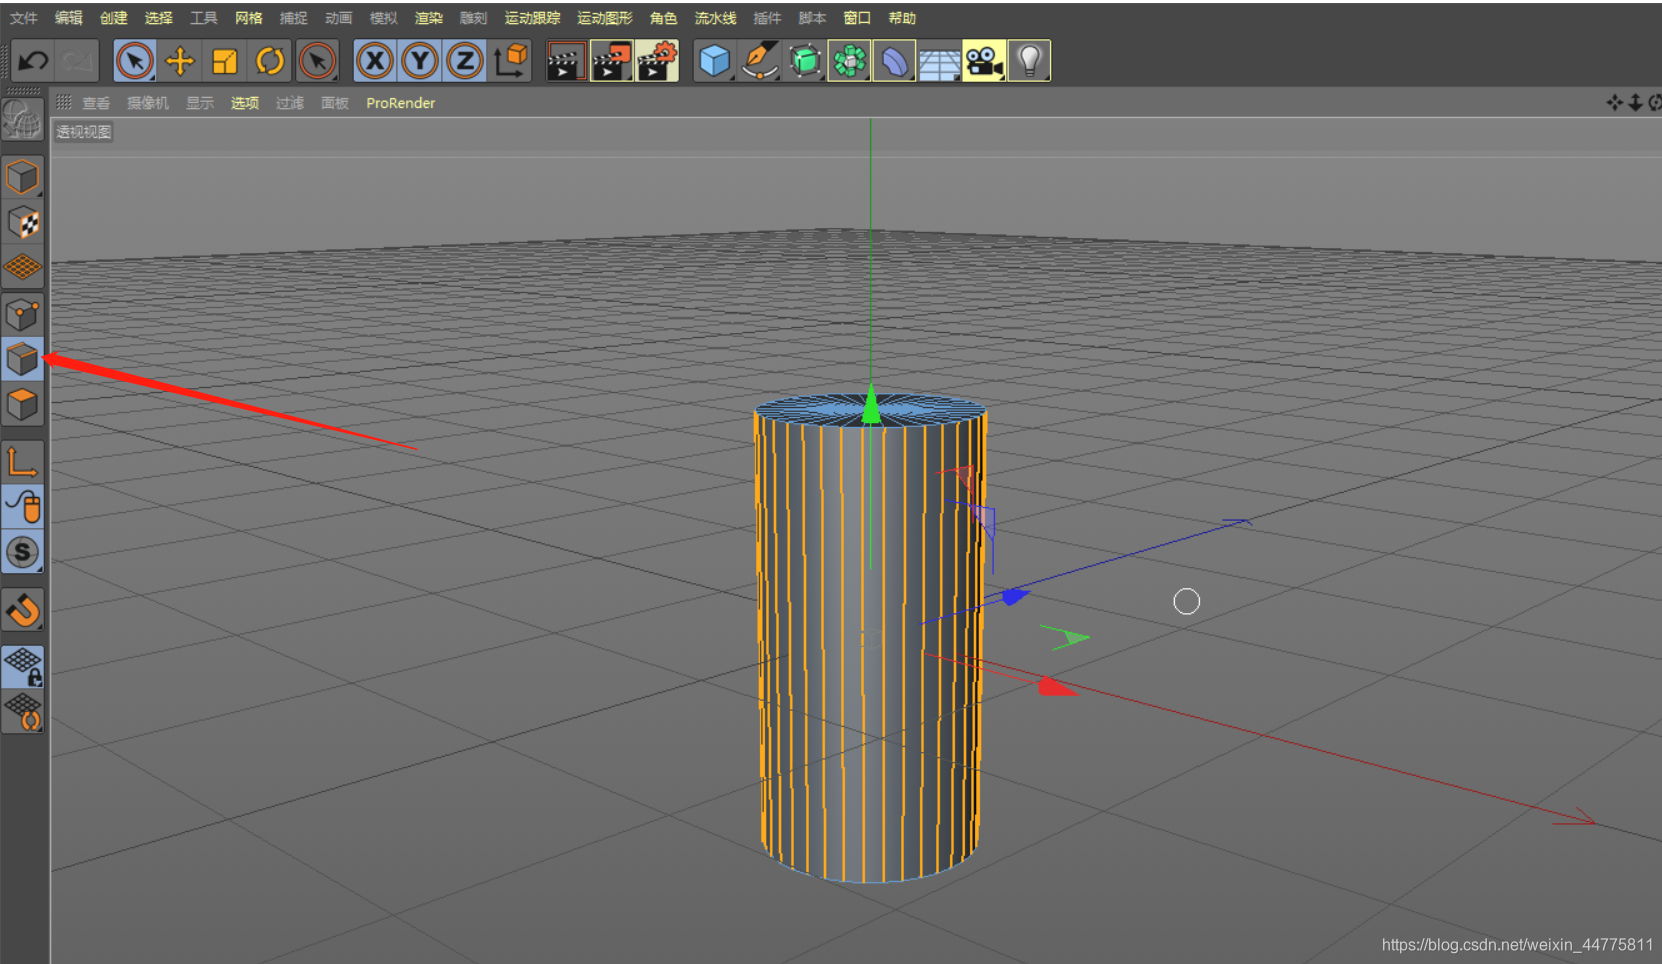Screen dimensions: 1662x964
Task: Click the viewport zoom arrows icon
Action: [1635, 102]
